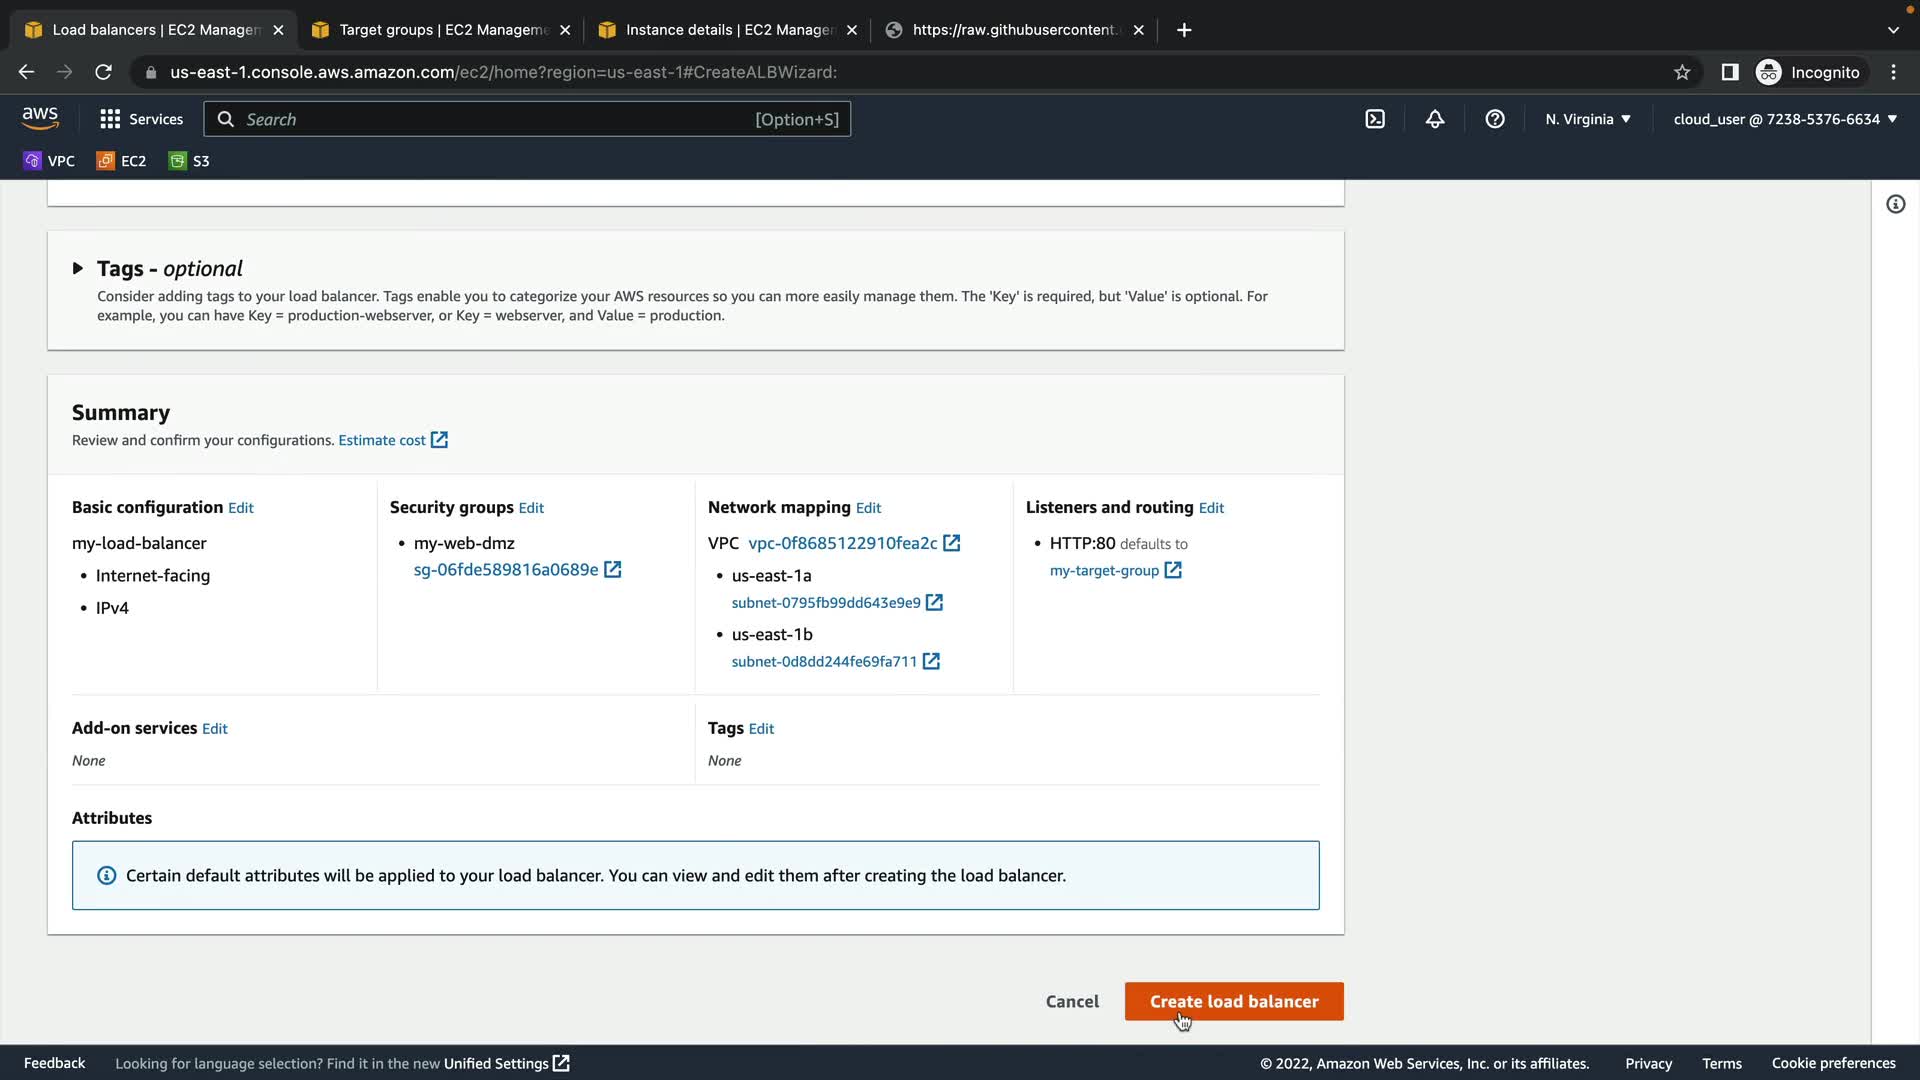
Task: Click the help question mark icon
Action: click(x=1495, y=119)
